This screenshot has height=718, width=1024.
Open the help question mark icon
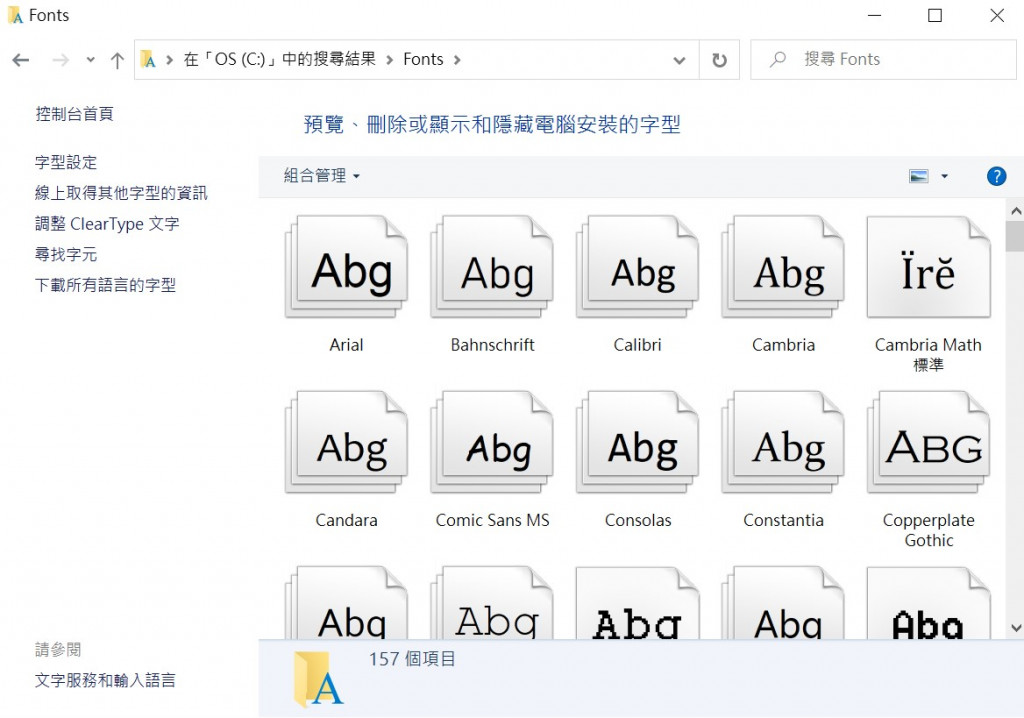[996, 176]
